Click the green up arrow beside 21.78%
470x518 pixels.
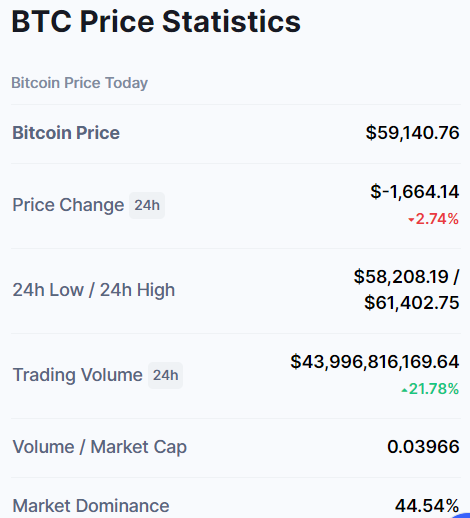[404, 390]
